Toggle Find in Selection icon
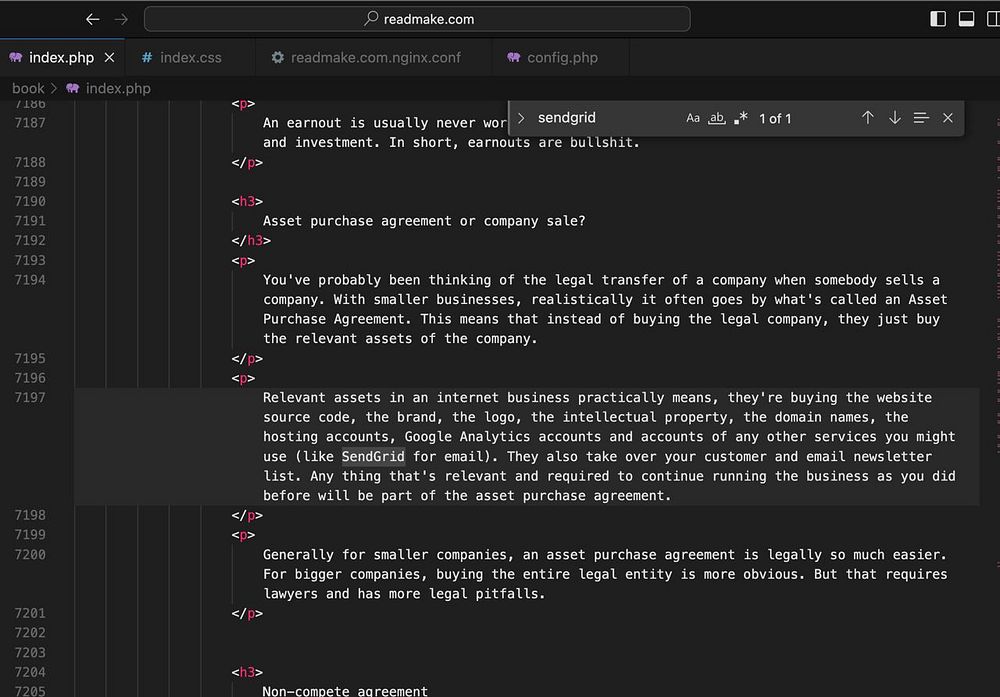Screen dimensions: 1000x697 point(921,118)
